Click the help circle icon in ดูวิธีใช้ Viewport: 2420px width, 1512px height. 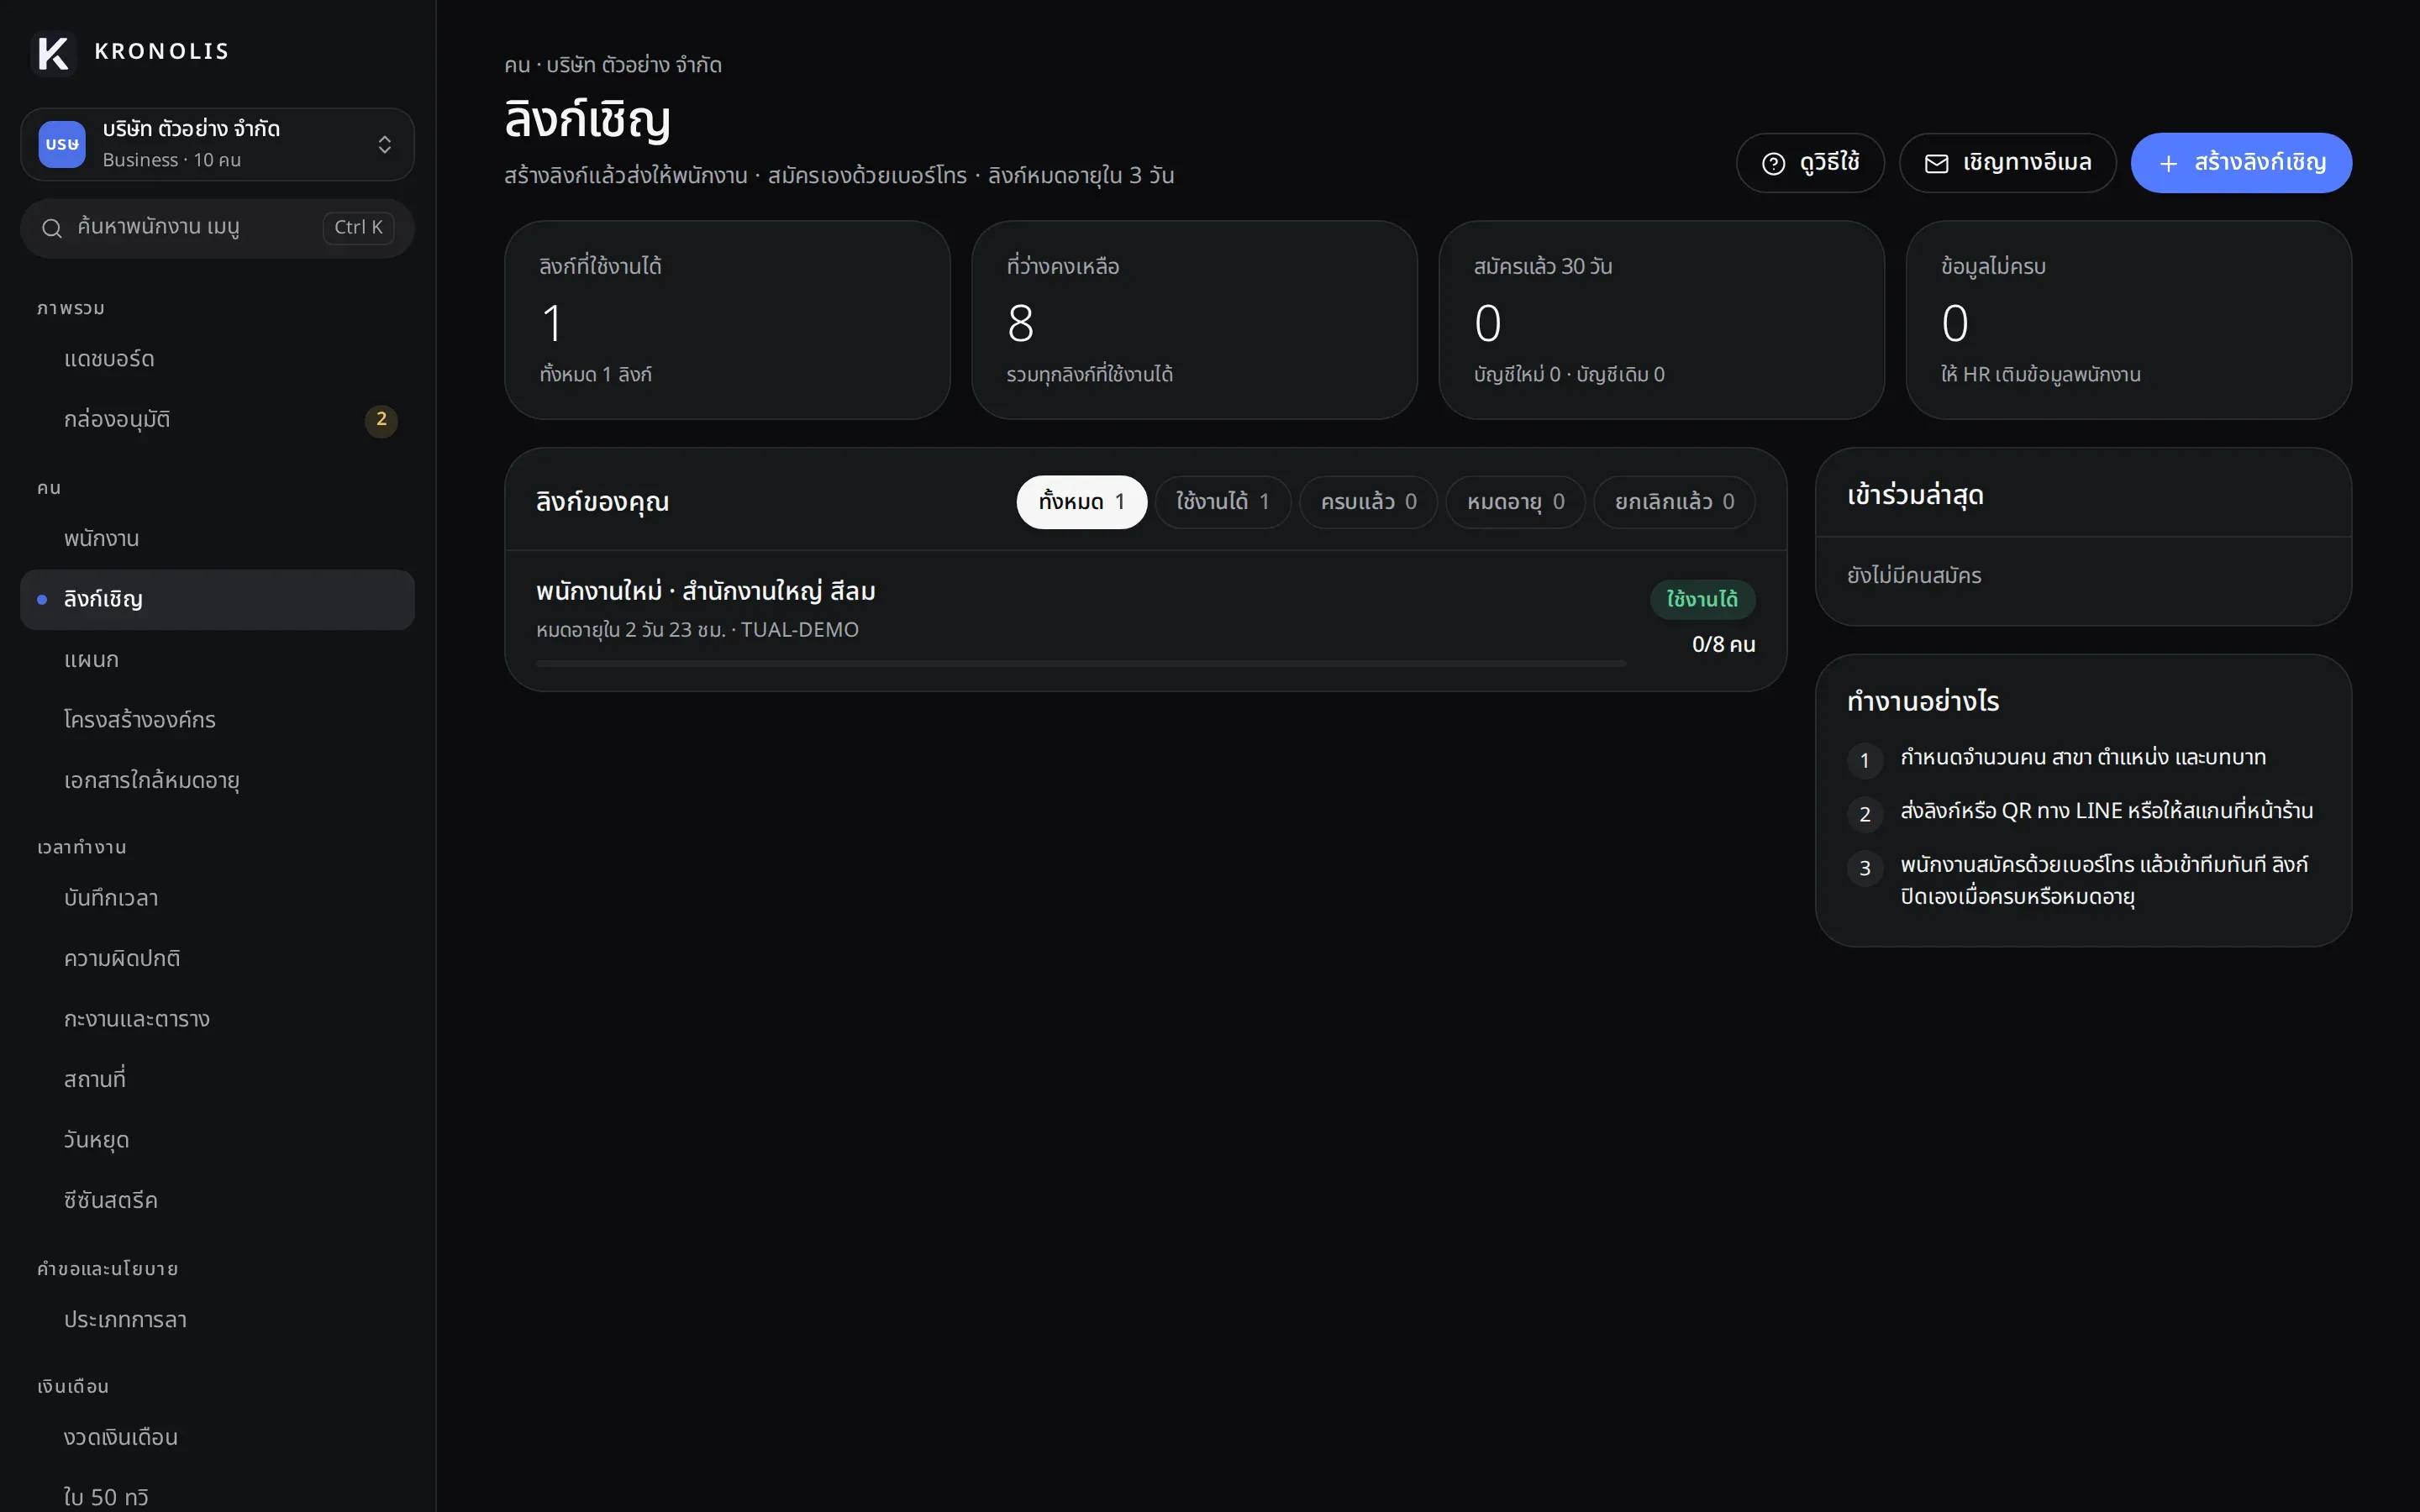point(1773,163)
